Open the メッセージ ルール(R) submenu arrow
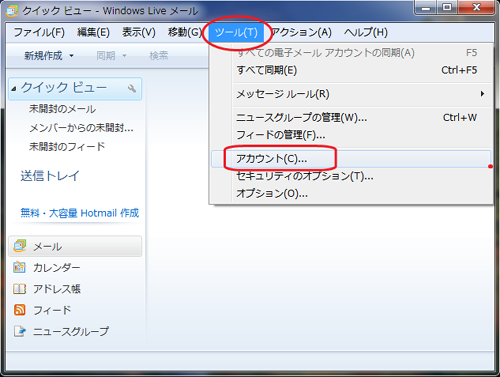The width and height of the screenshot is (500, 377). pos(482,94)
